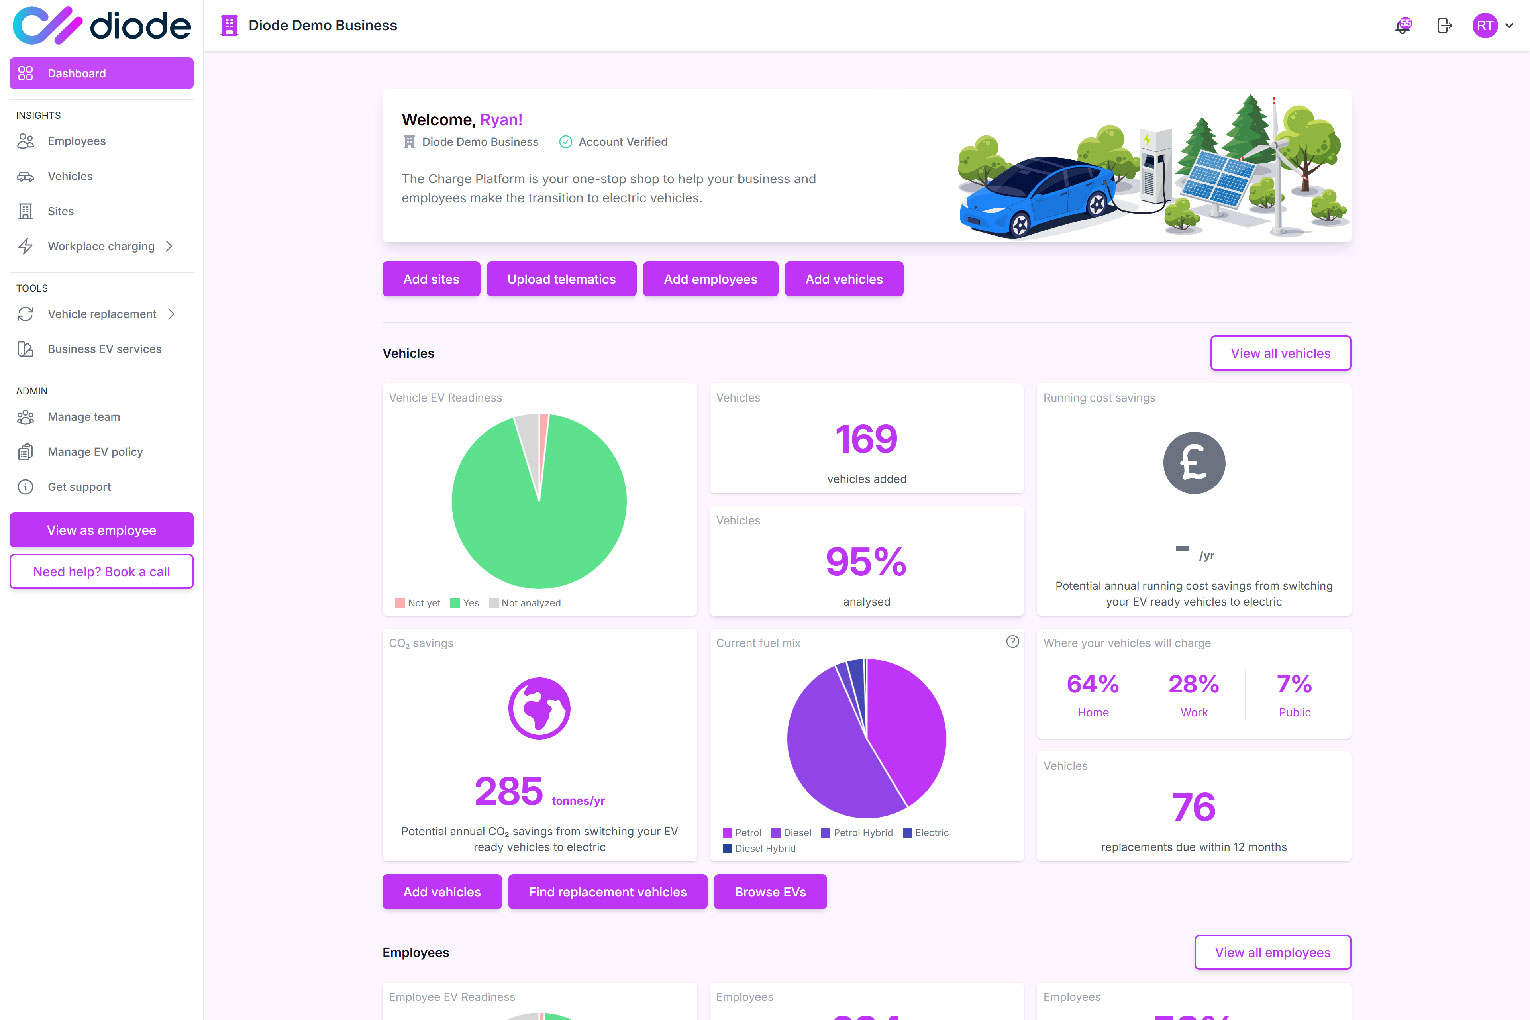Click the Get support info icon
1530x1020 pixels.
(x=26, y=487)
